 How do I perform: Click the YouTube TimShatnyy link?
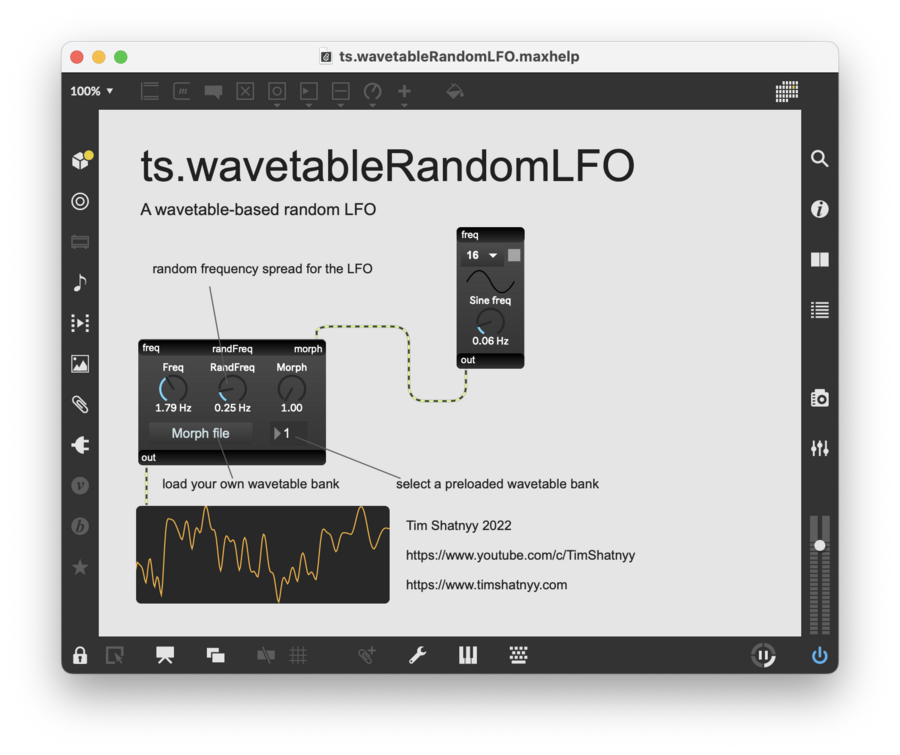(520, 555)
